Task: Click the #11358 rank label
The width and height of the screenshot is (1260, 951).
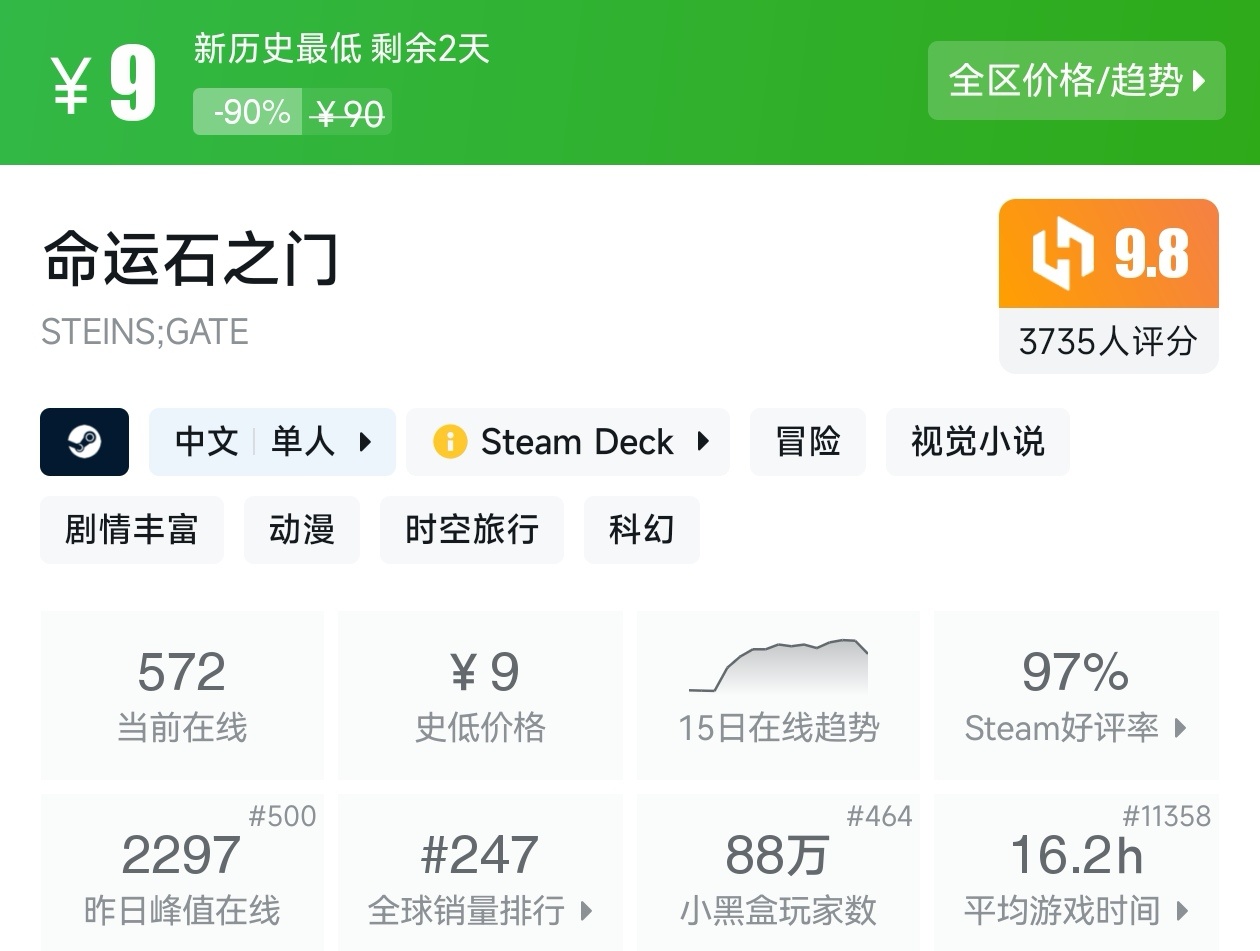Action: [x=1166, y=816]
